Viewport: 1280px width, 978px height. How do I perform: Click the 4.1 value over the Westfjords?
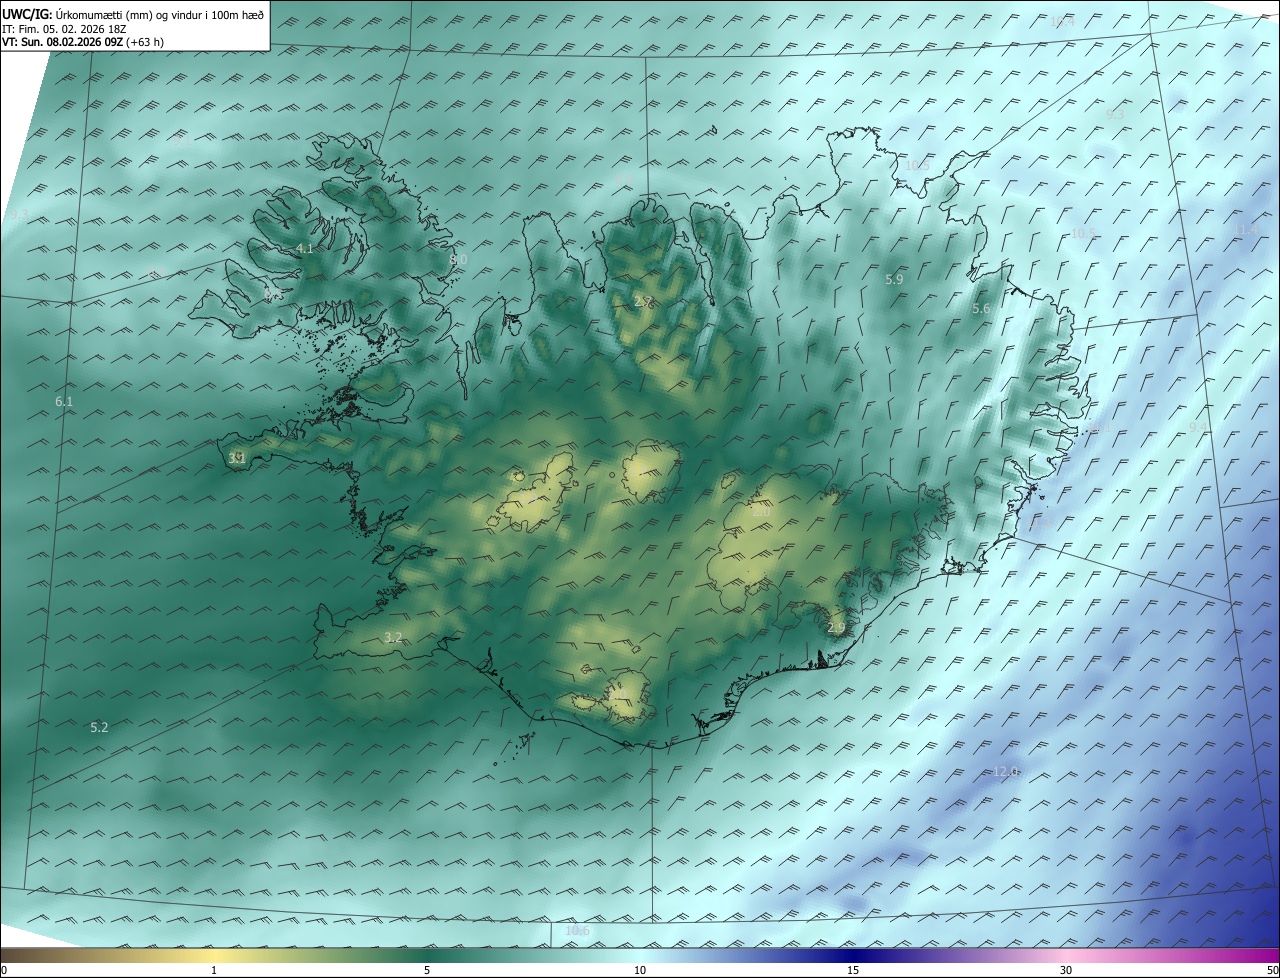tap(305, 248)
